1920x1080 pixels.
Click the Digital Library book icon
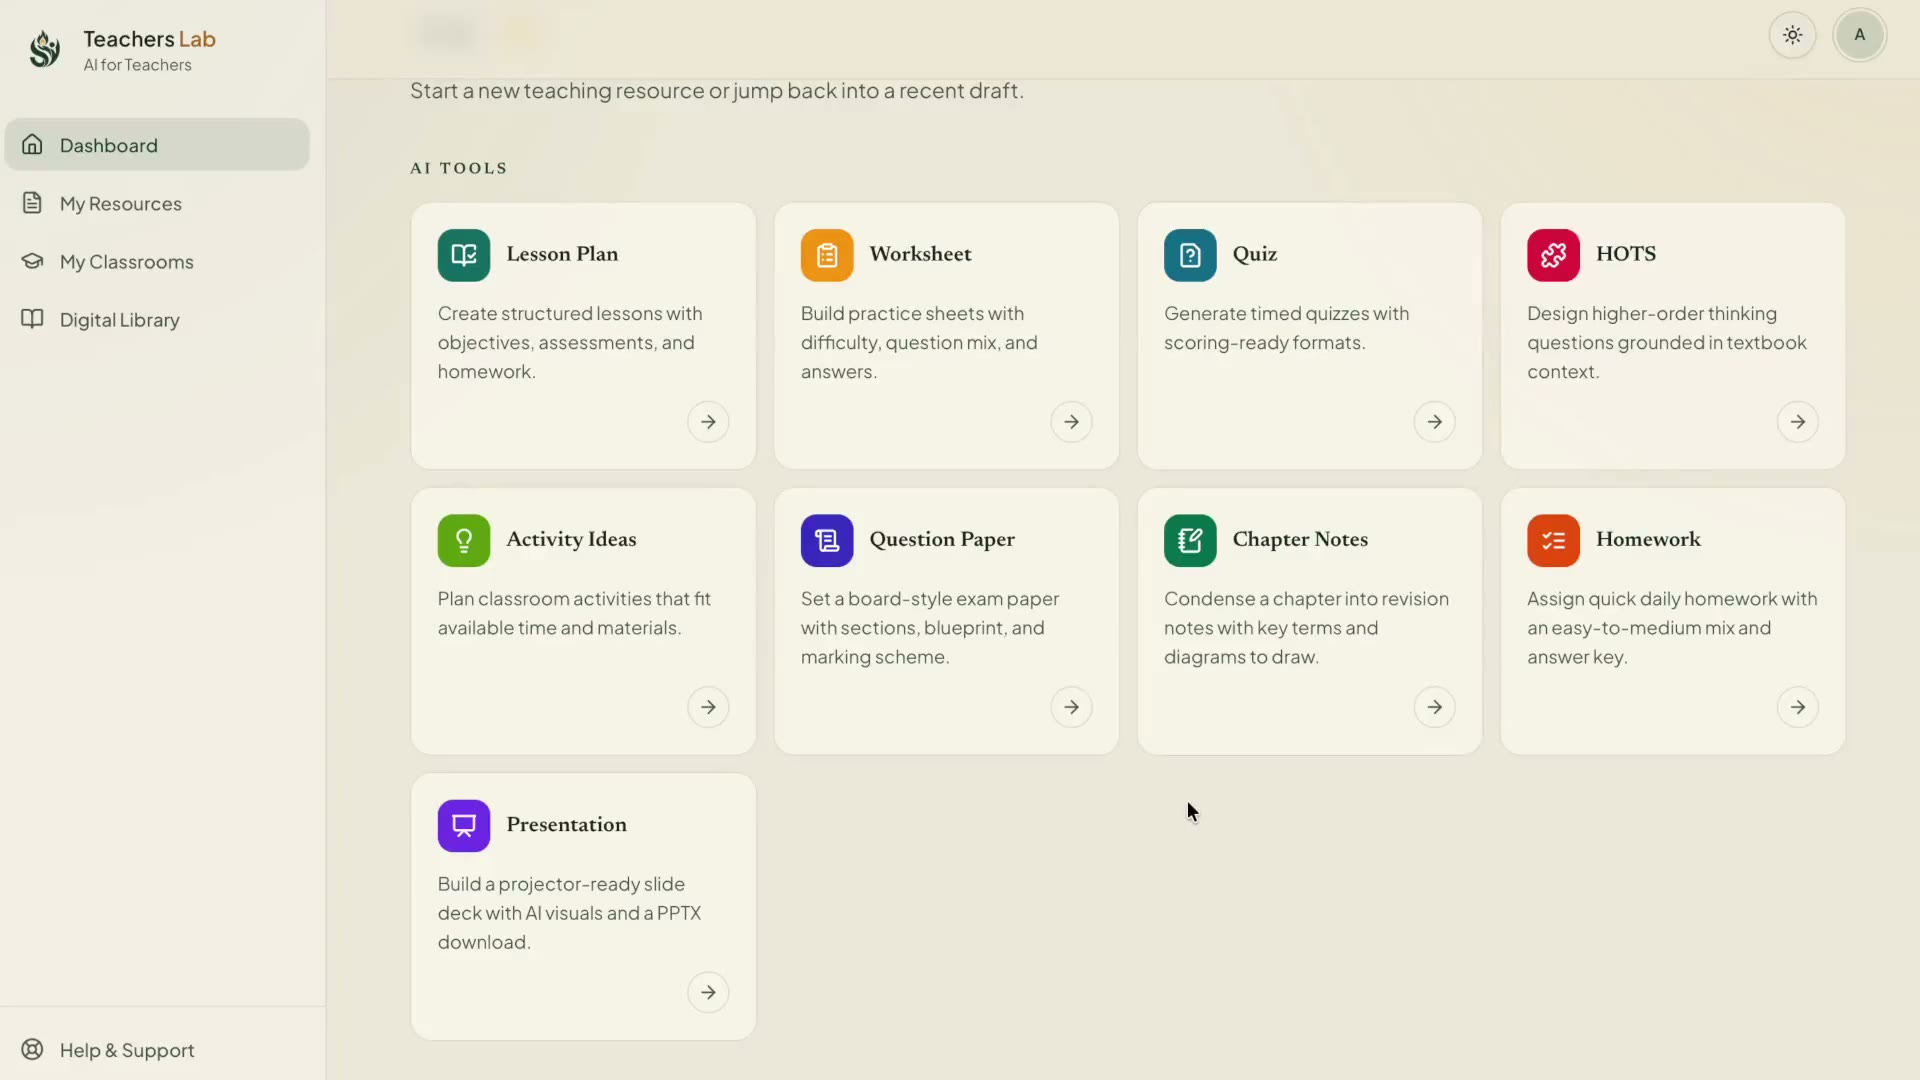coord(32,319)
